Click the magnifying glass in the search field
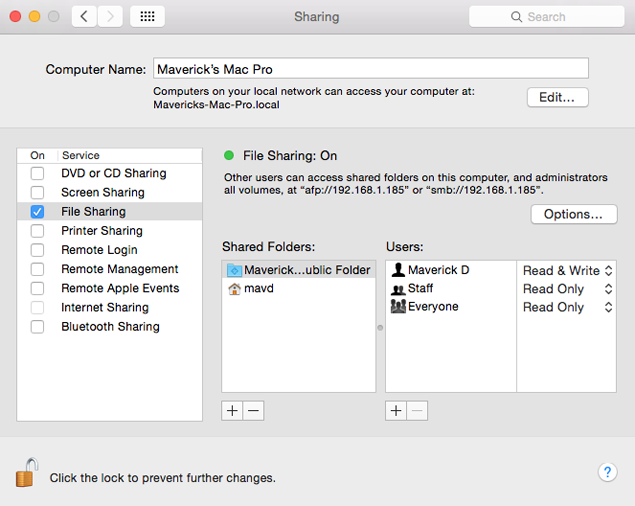 516,17
